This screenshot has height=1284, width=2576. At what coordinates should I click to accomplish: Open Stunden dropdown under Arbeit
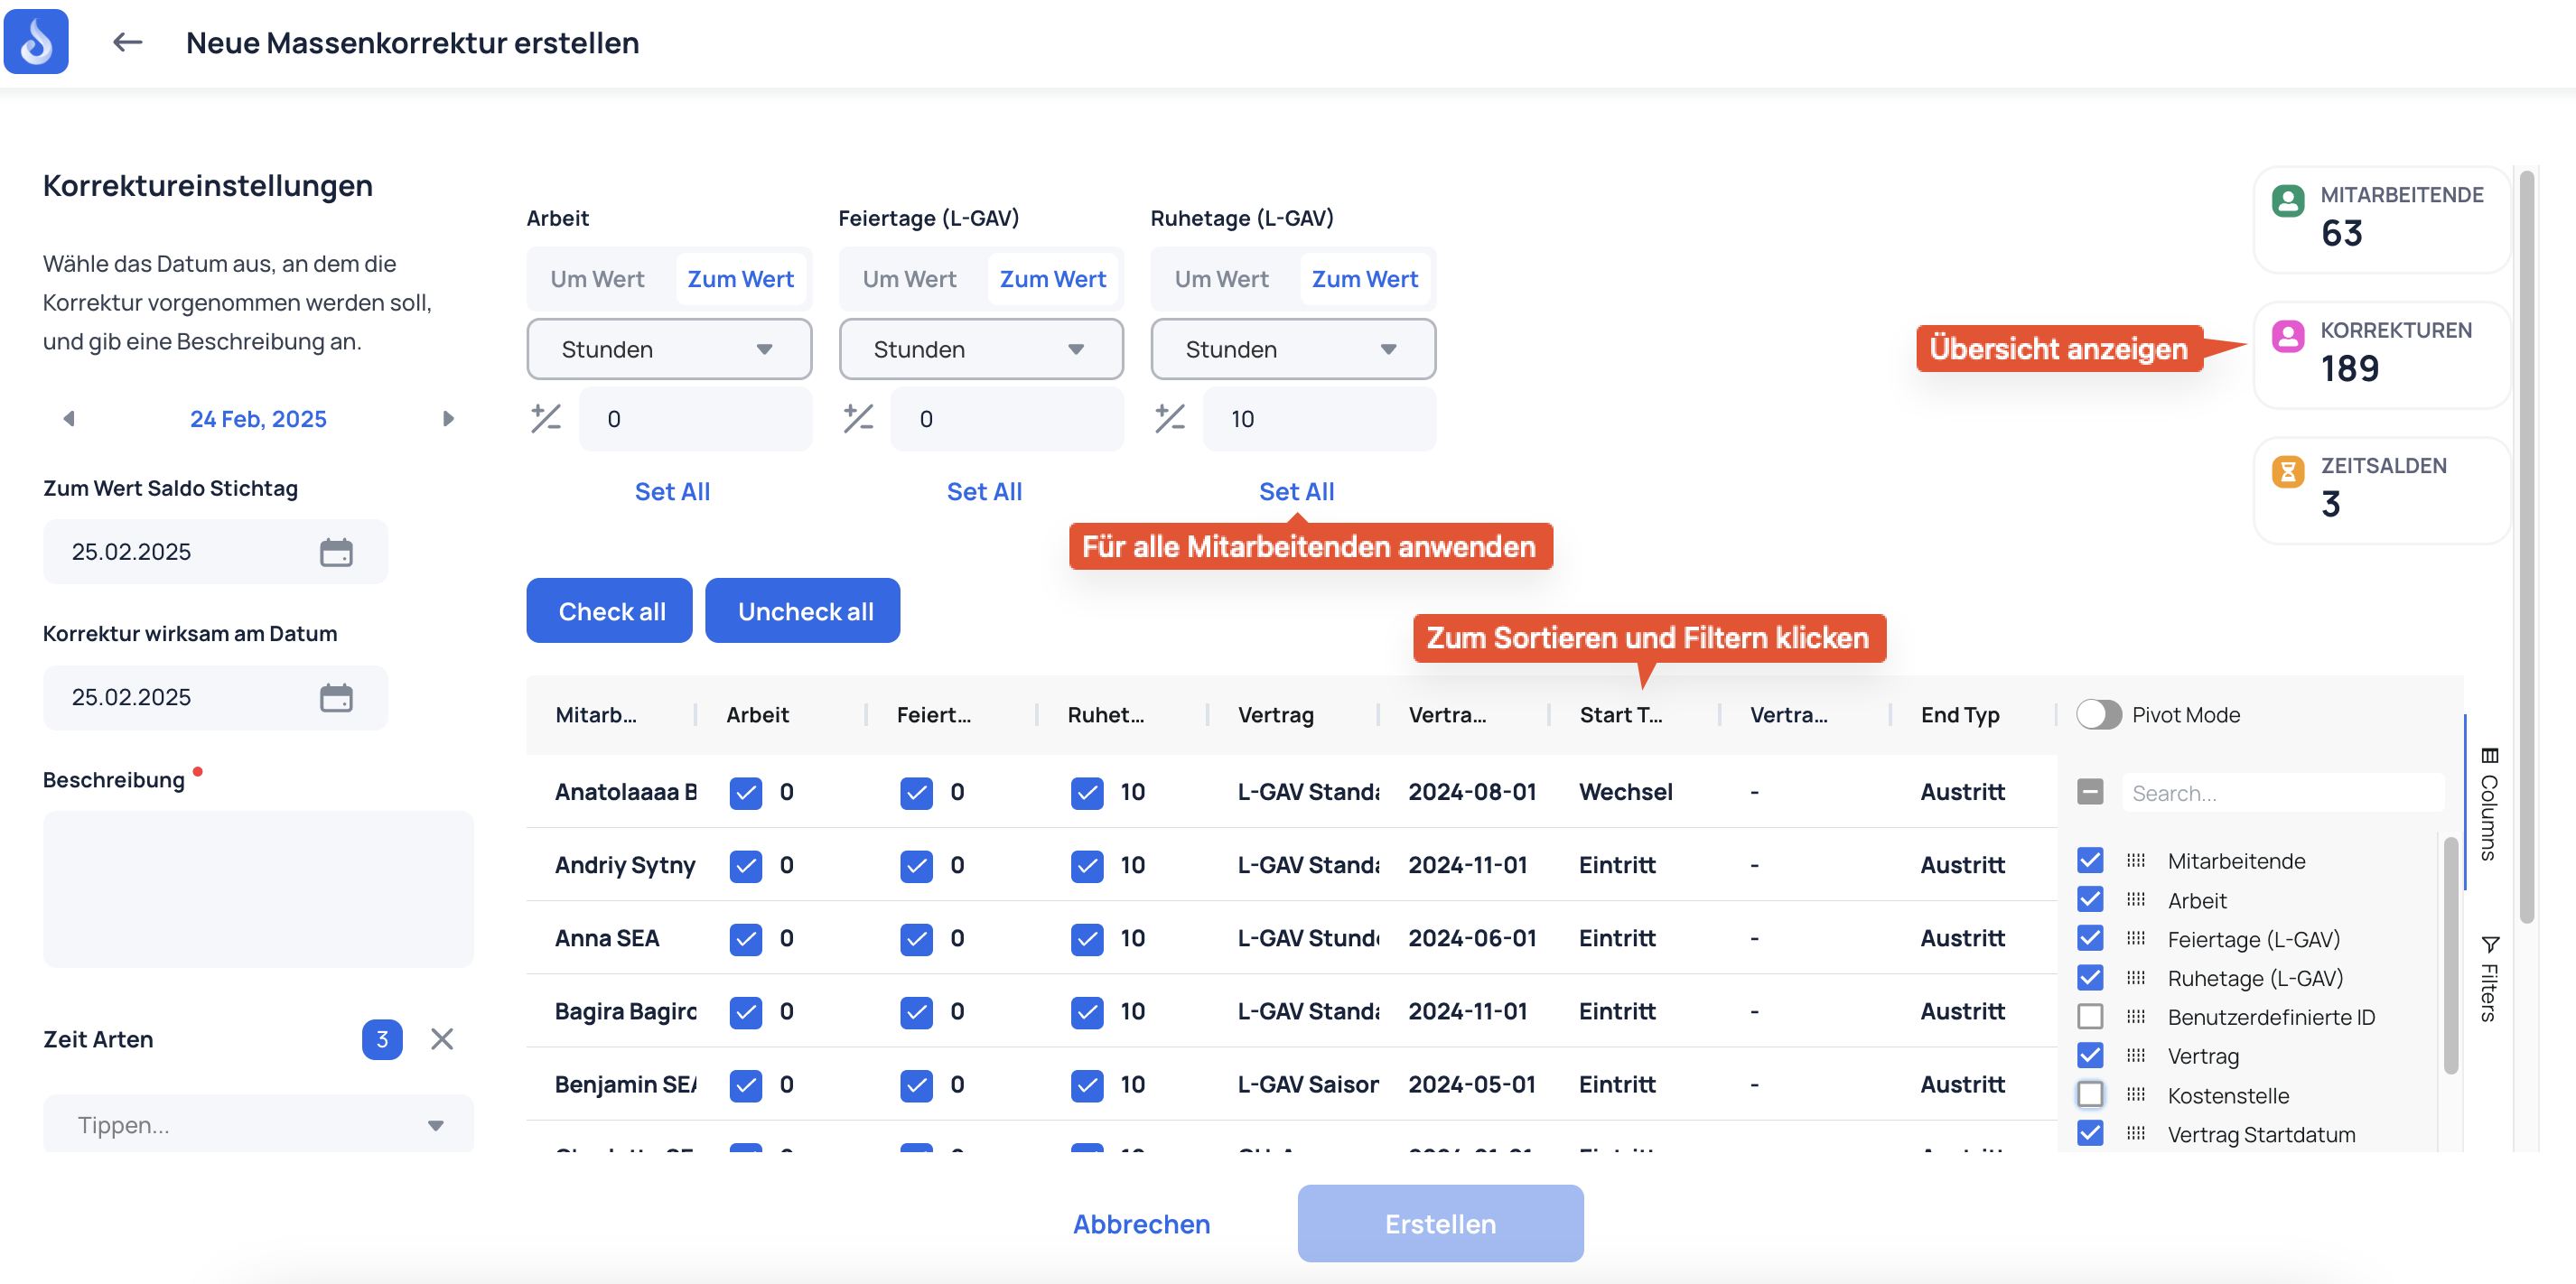669,349
